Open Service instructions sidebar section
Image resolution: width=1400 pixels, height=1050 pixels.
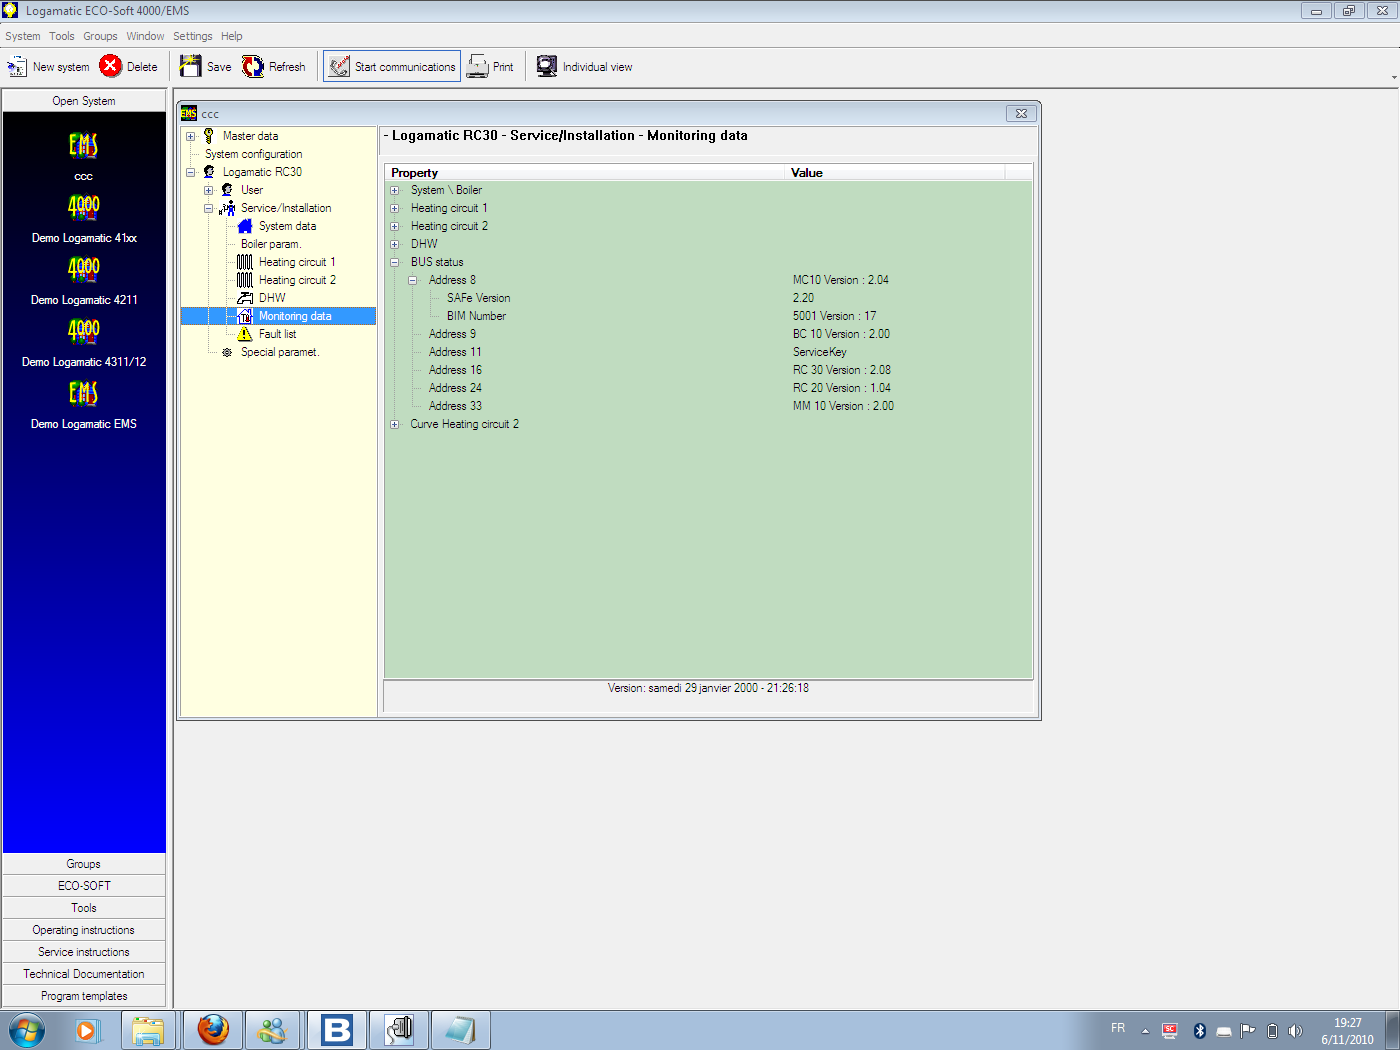[84, 952]
